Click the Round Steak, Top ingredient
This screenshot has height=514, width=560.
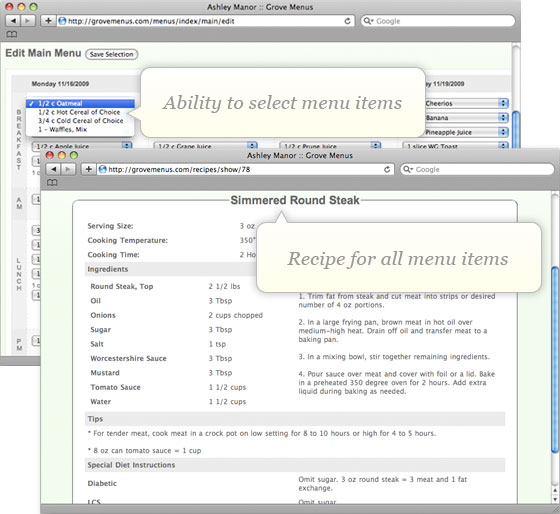[122, 286]
